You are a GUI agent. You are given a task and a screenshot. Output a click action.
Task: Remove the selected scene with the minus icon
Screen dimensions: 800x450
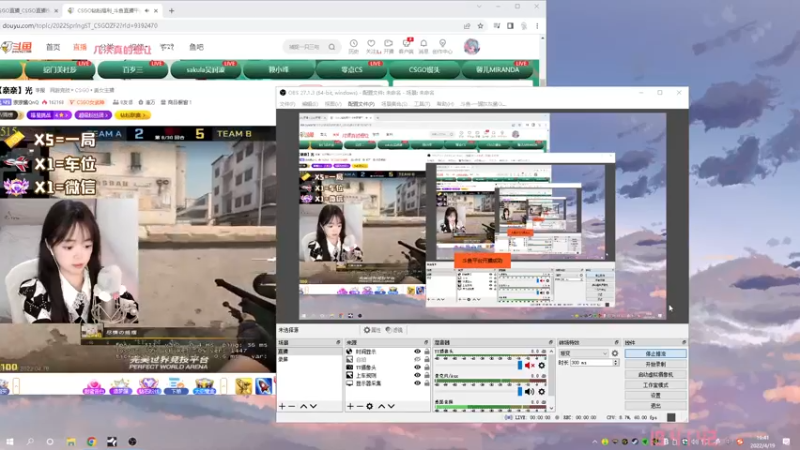point(292,406)
